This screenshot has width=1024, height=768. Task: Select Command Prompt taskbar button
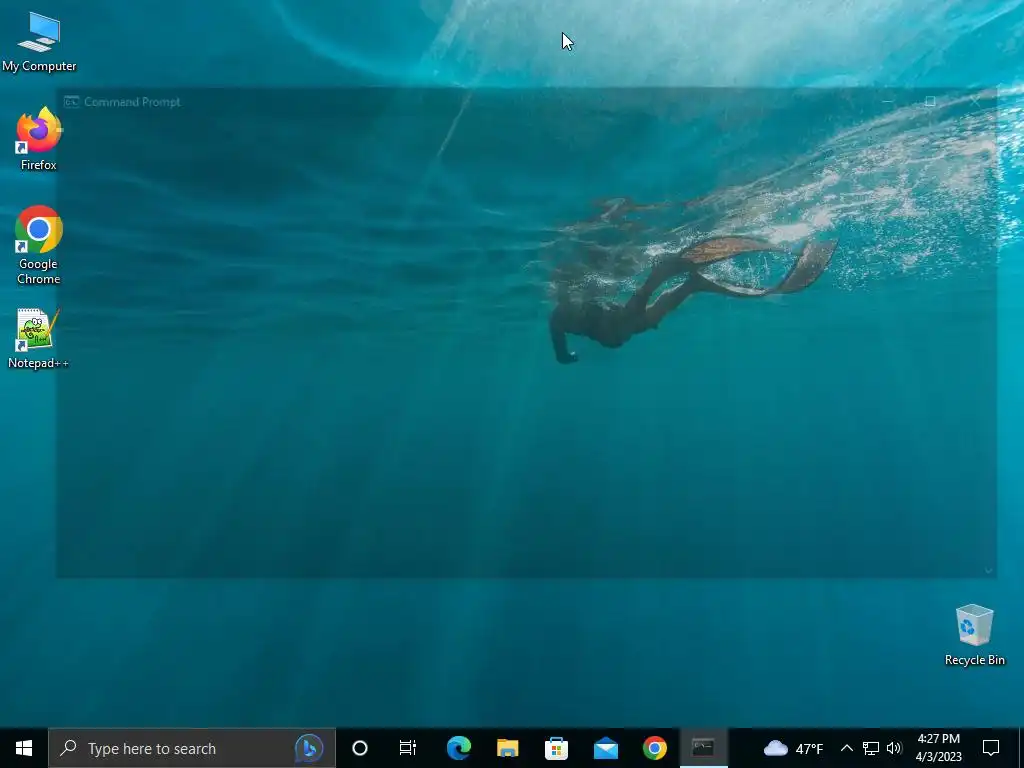(x=703, y=748)
